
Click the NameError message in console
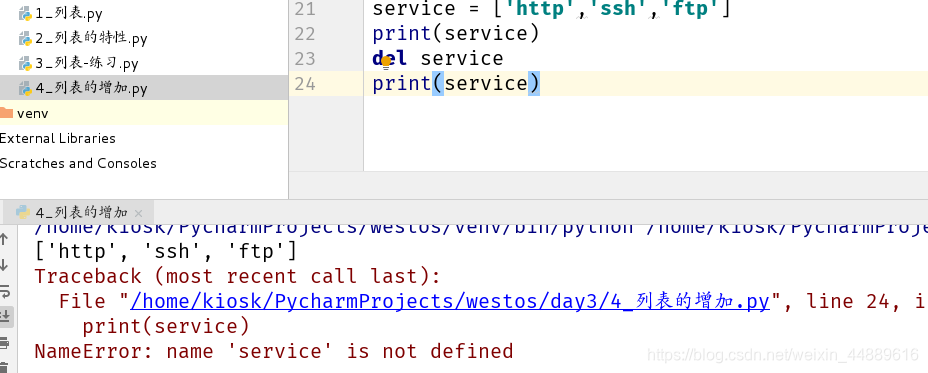(273, 351)
